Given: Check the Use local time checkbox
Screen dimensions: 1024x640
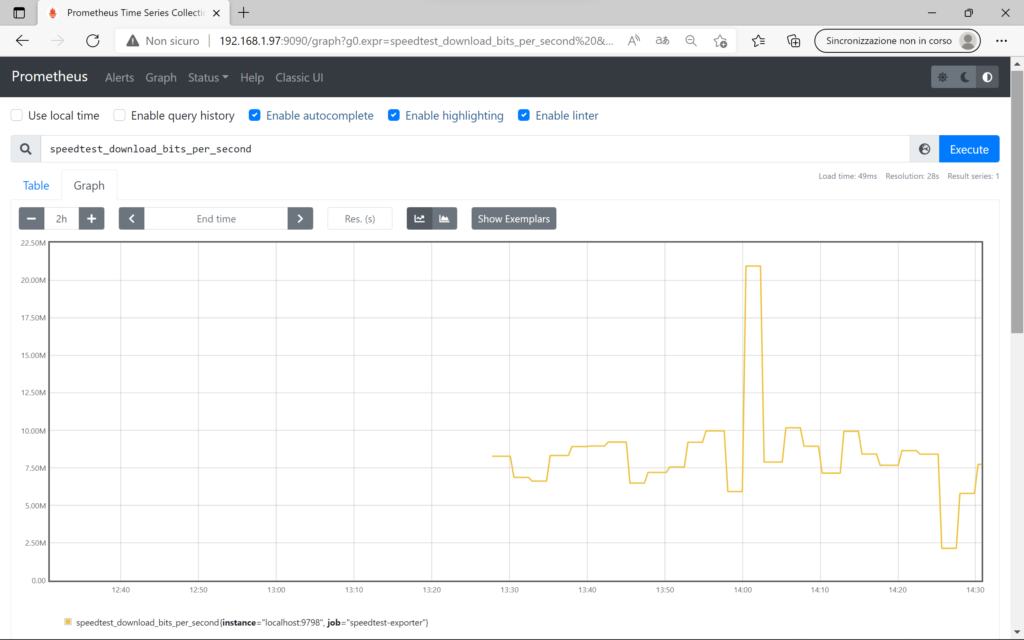Looking at the screenshot, I should (x=16, y=115).
